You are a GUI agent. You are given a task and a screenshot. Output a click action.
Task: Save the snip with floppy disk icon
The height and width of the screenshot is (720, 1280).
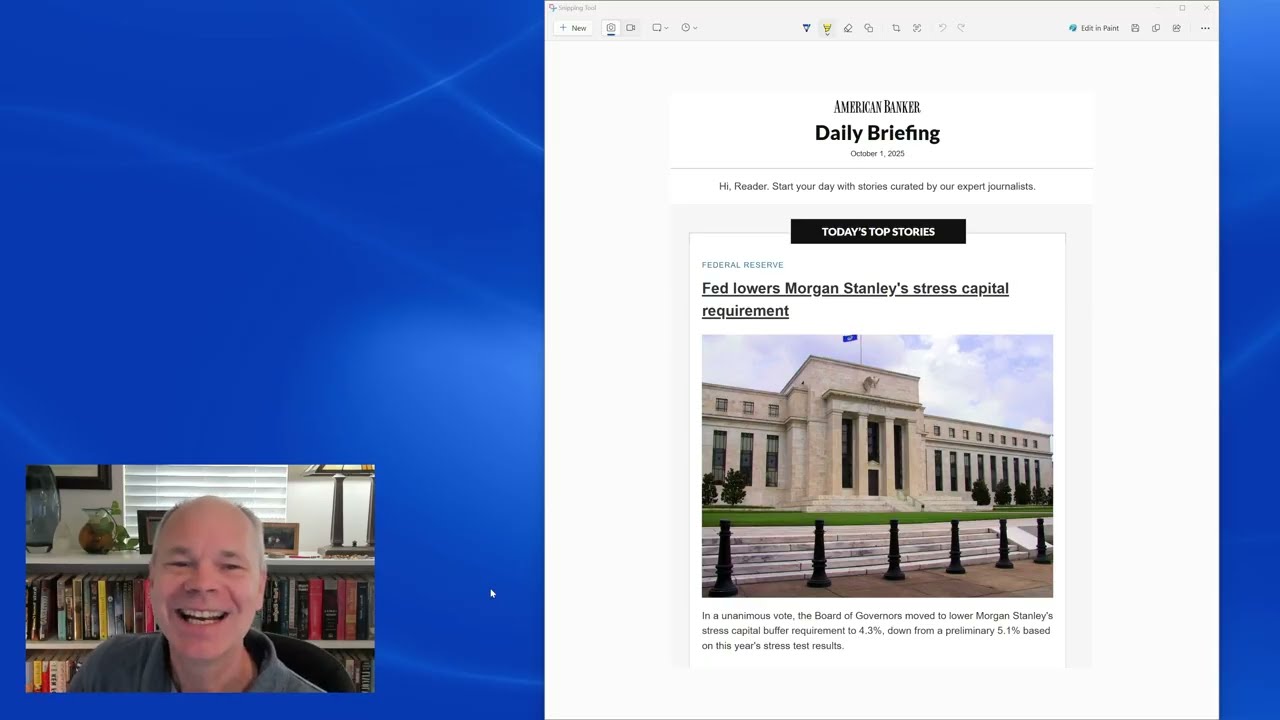click(x=1135, y=28)
